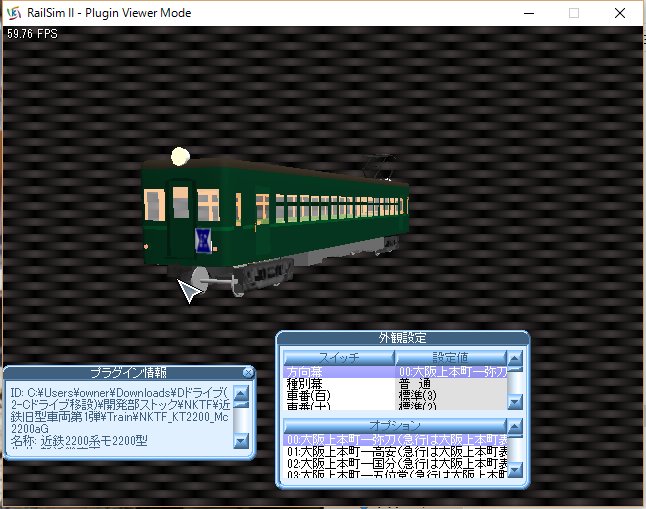Click the train's round headlight
Viewport: 646px width, 509px height.
point(180,157)
